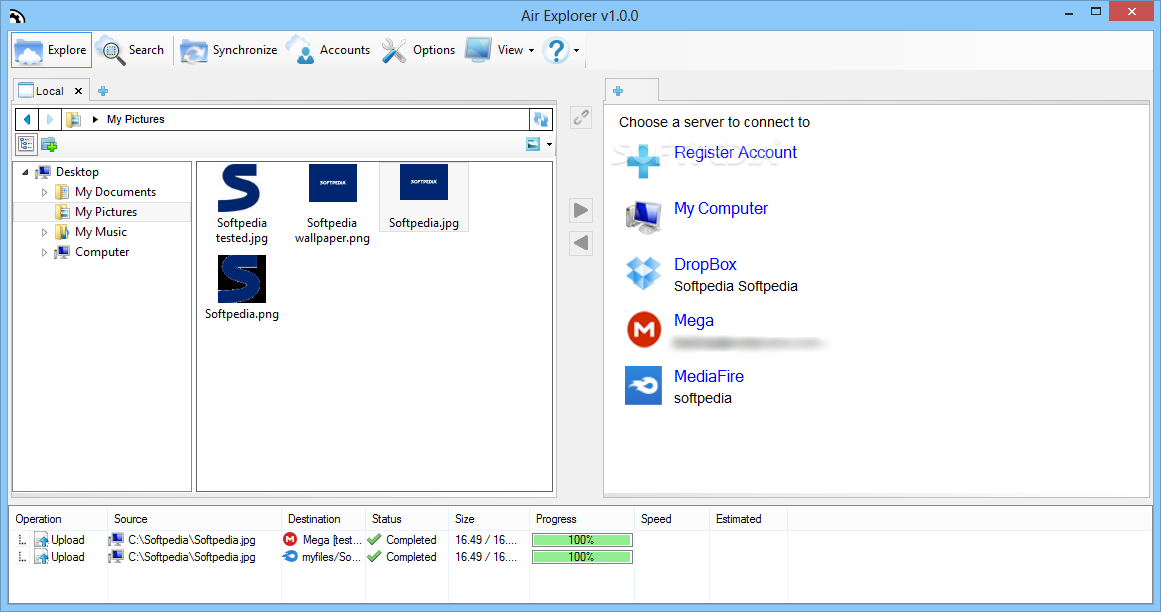Select the Upload row destined for Mega
The image size is (1161, 612).
(324, 540)
